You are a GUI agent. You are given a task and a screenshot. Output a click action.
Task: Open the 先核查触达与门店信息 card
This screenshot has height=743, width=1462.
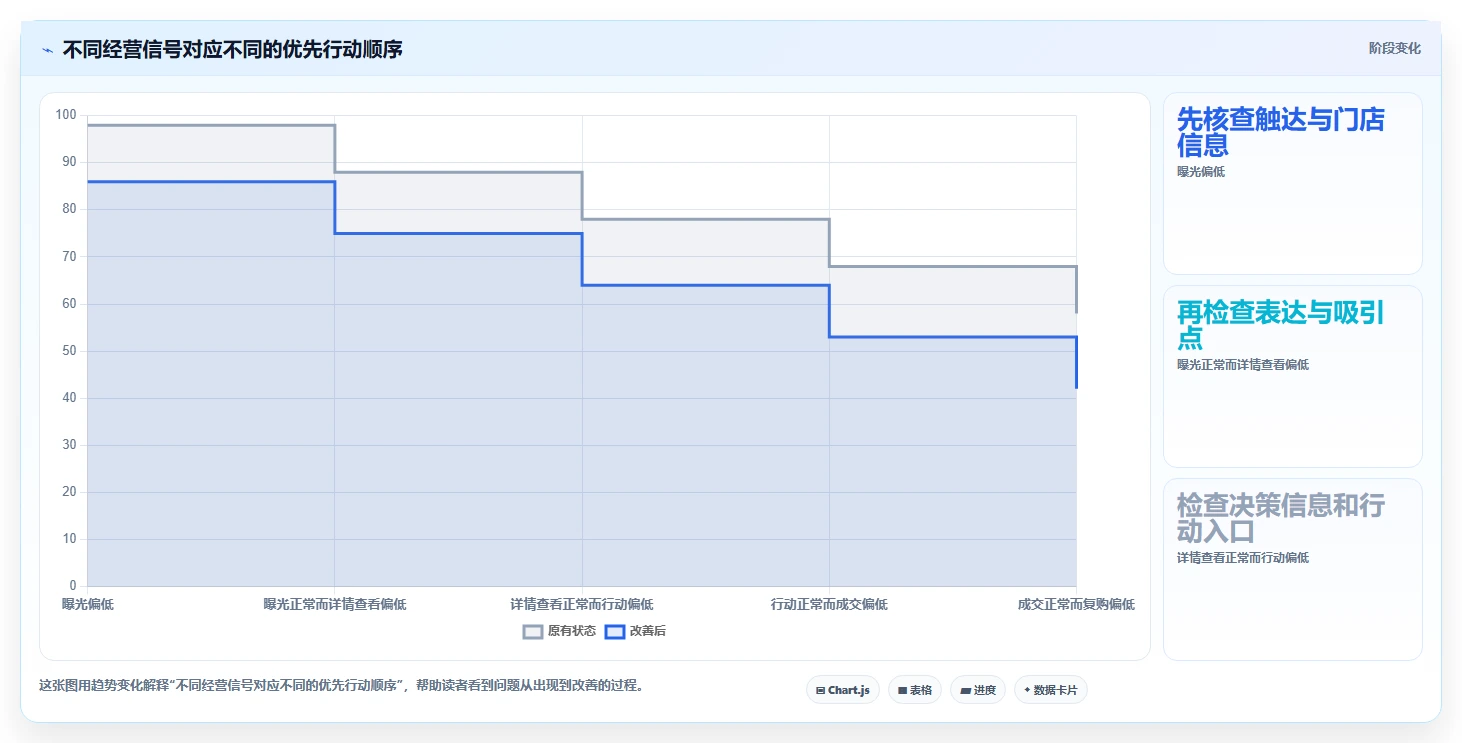tap(1293, 183)
